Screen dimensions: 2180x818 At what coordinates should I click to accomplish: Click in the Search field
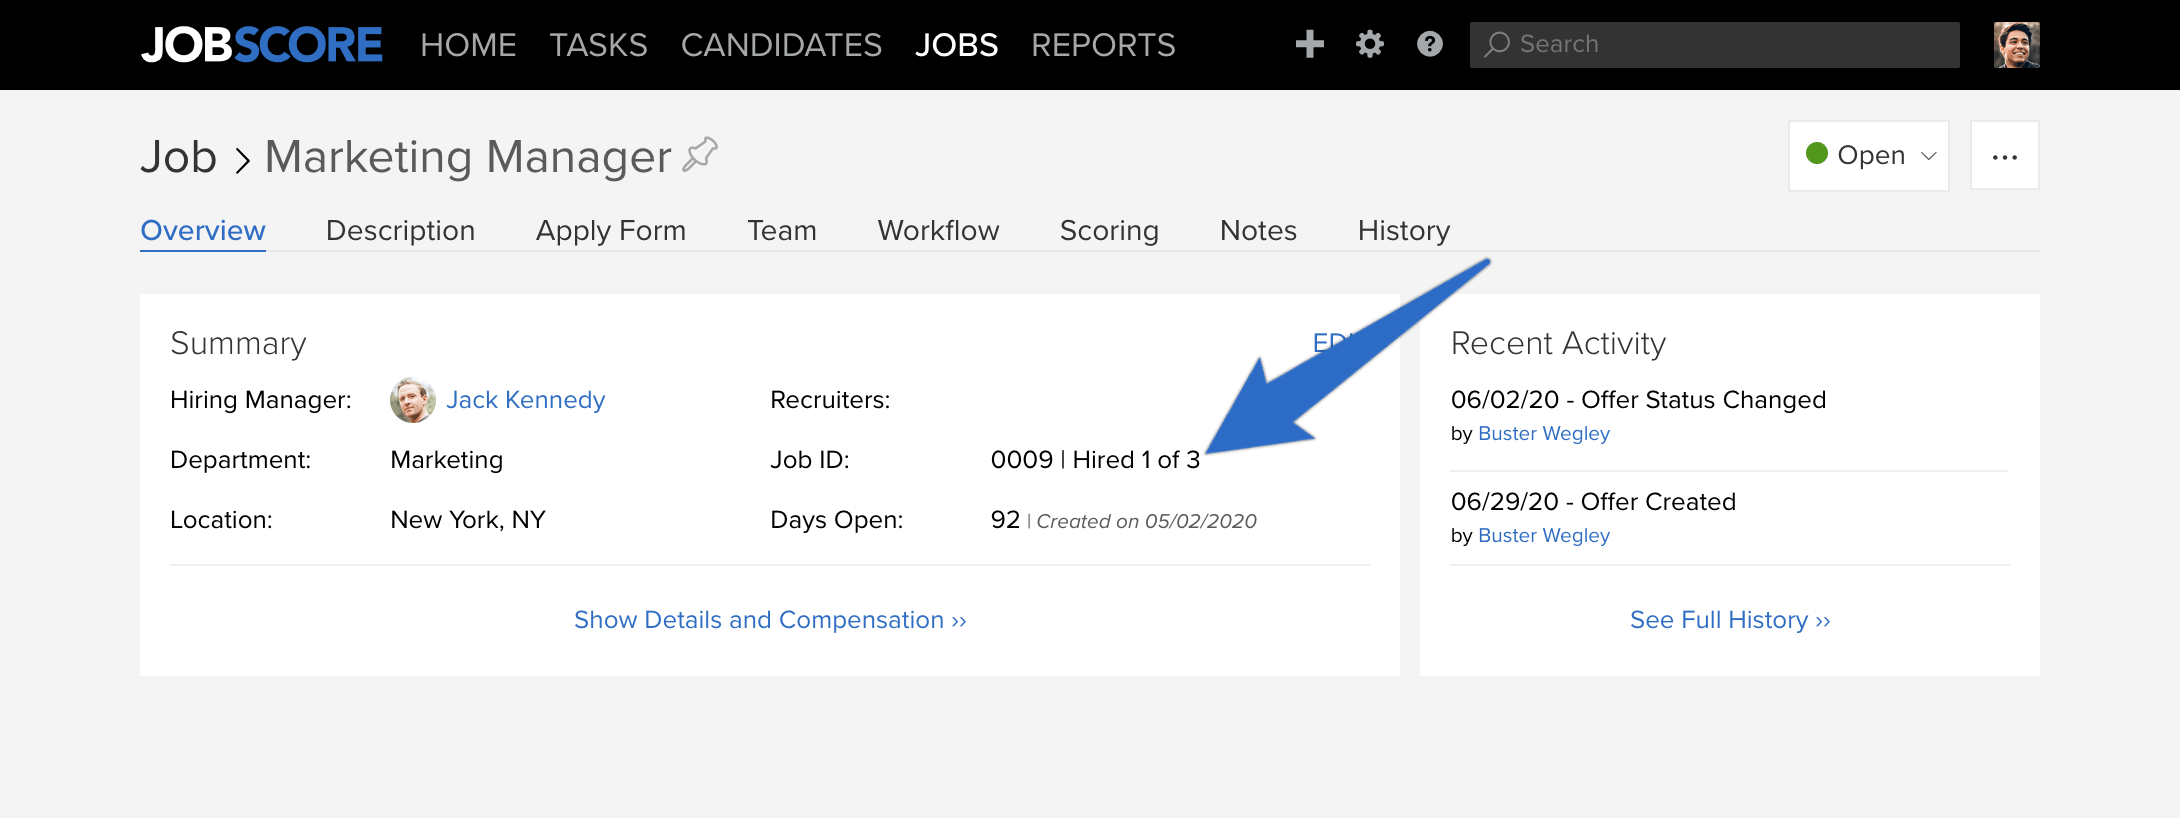[x=1714, y=45]
